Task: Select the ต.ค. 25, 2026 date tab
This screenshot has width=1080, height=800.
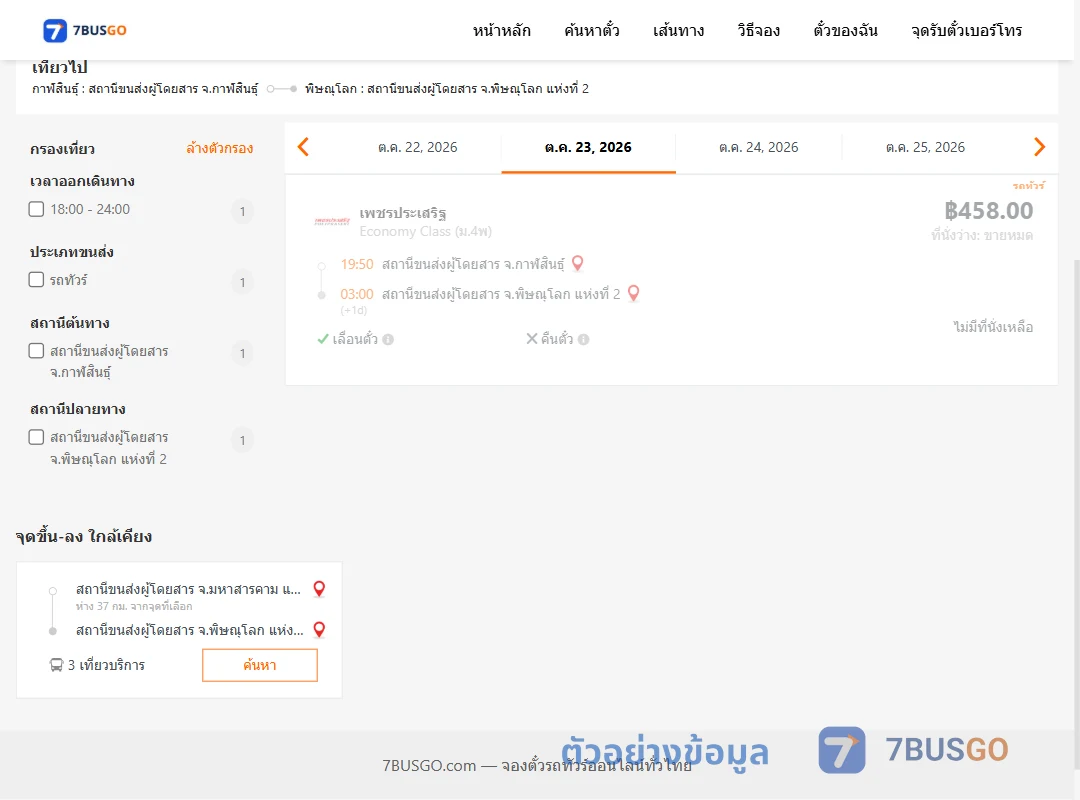Action: coord(925,147)
